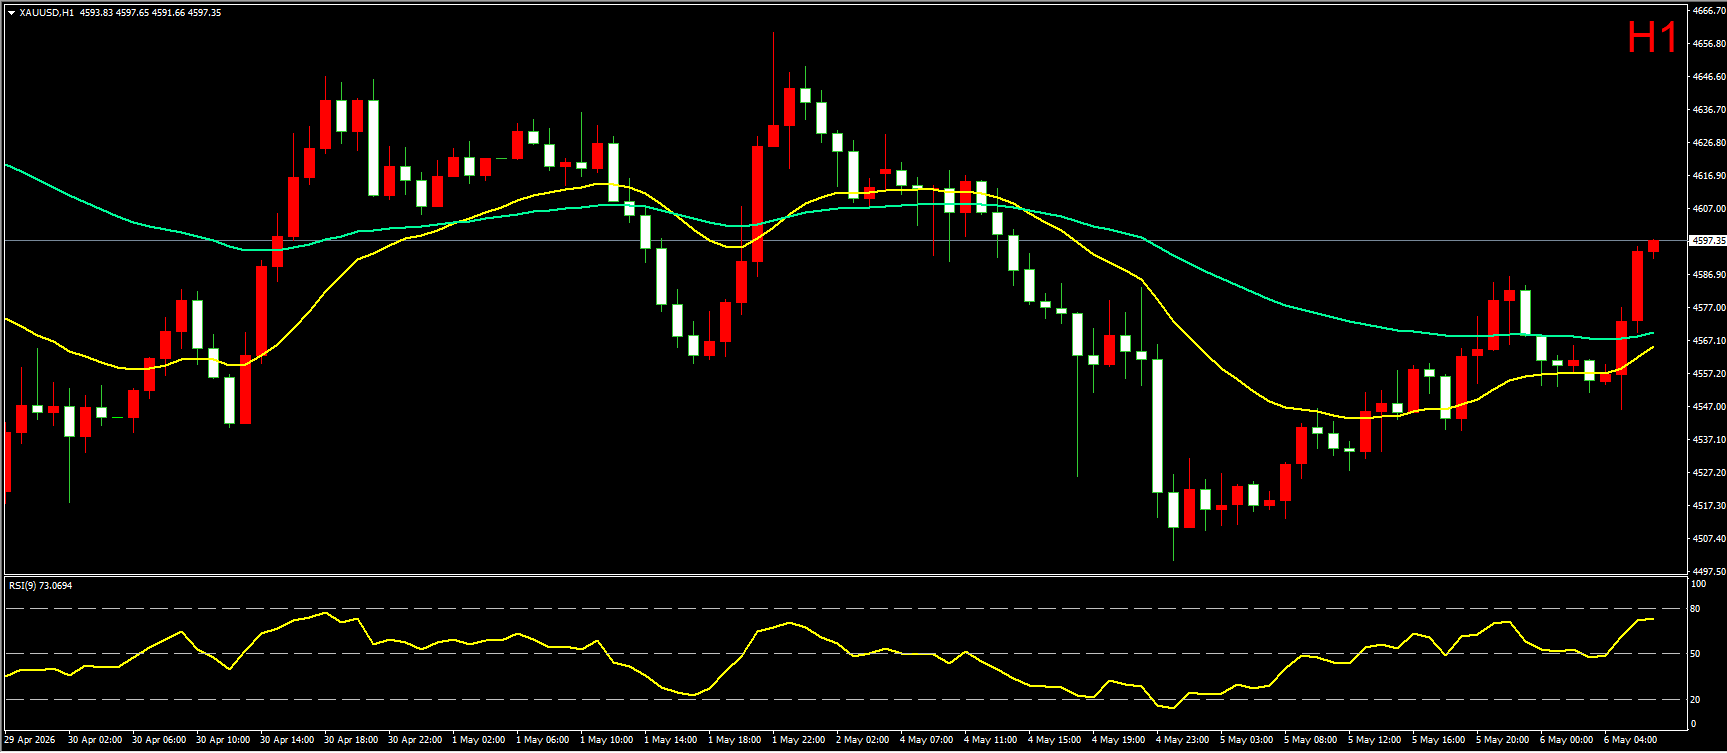Click the small triangle before XAUUSD,H1

pyautogui.click(x=11, y=13)
